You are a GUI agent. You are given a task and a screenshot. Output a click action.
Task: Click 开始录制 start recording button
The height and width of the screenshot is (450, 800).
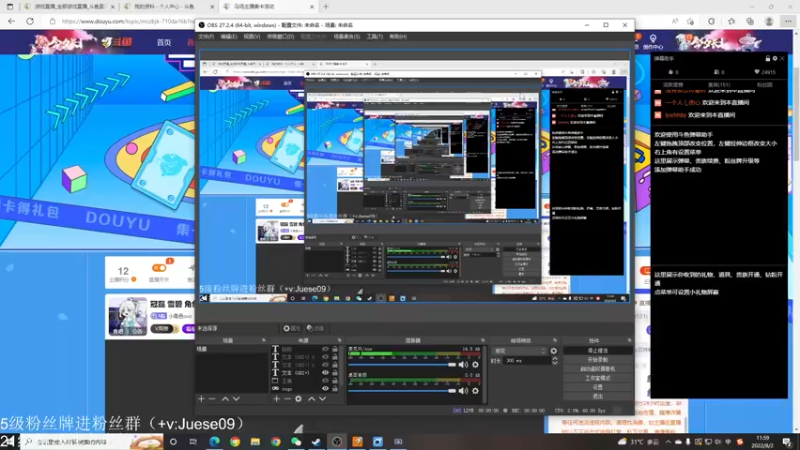[x=597, y=360]
